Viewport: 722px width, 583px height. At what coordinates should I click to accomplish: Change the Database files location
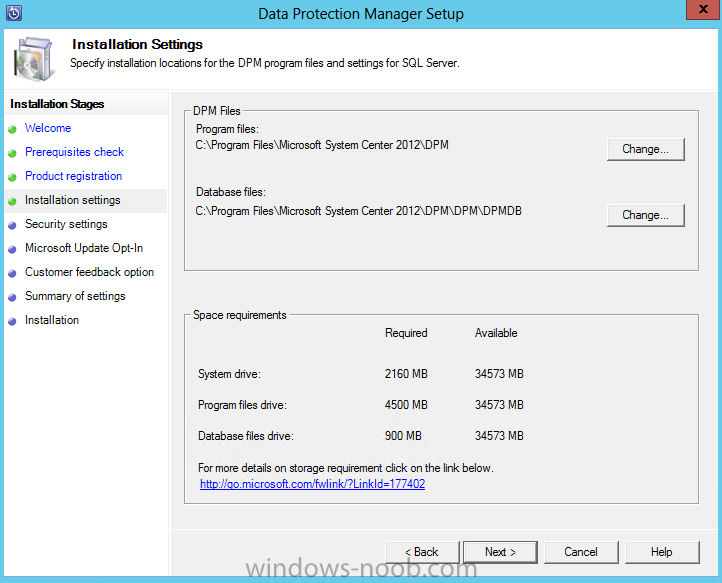point(646,215)
